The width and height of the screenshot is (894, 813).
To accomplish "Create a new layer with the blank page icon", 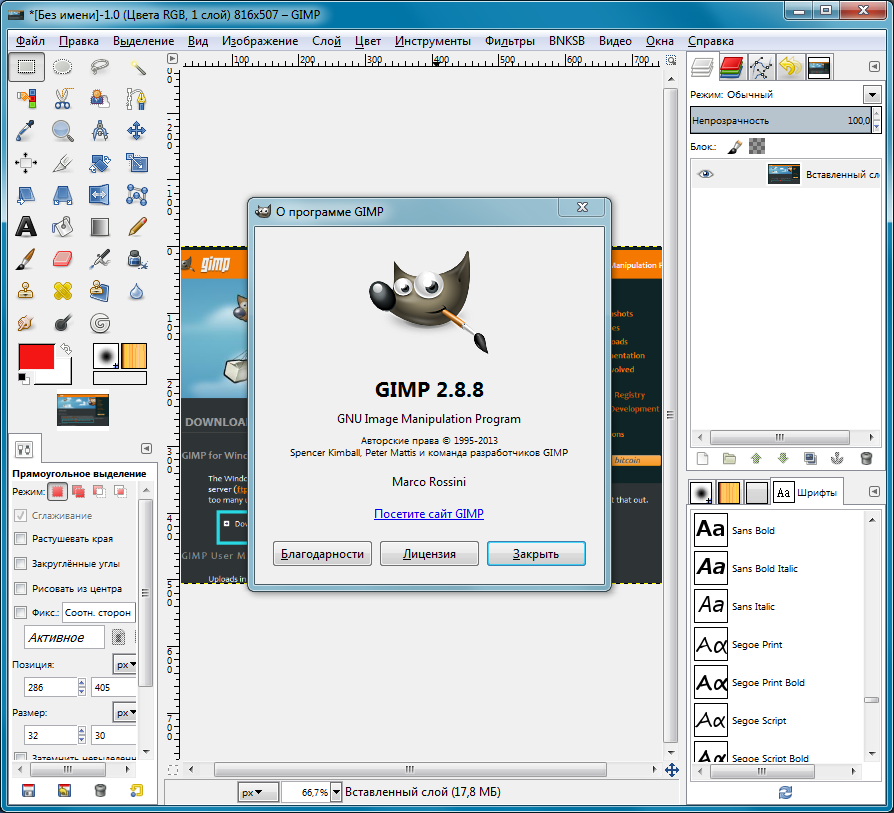I will (702, 458).
